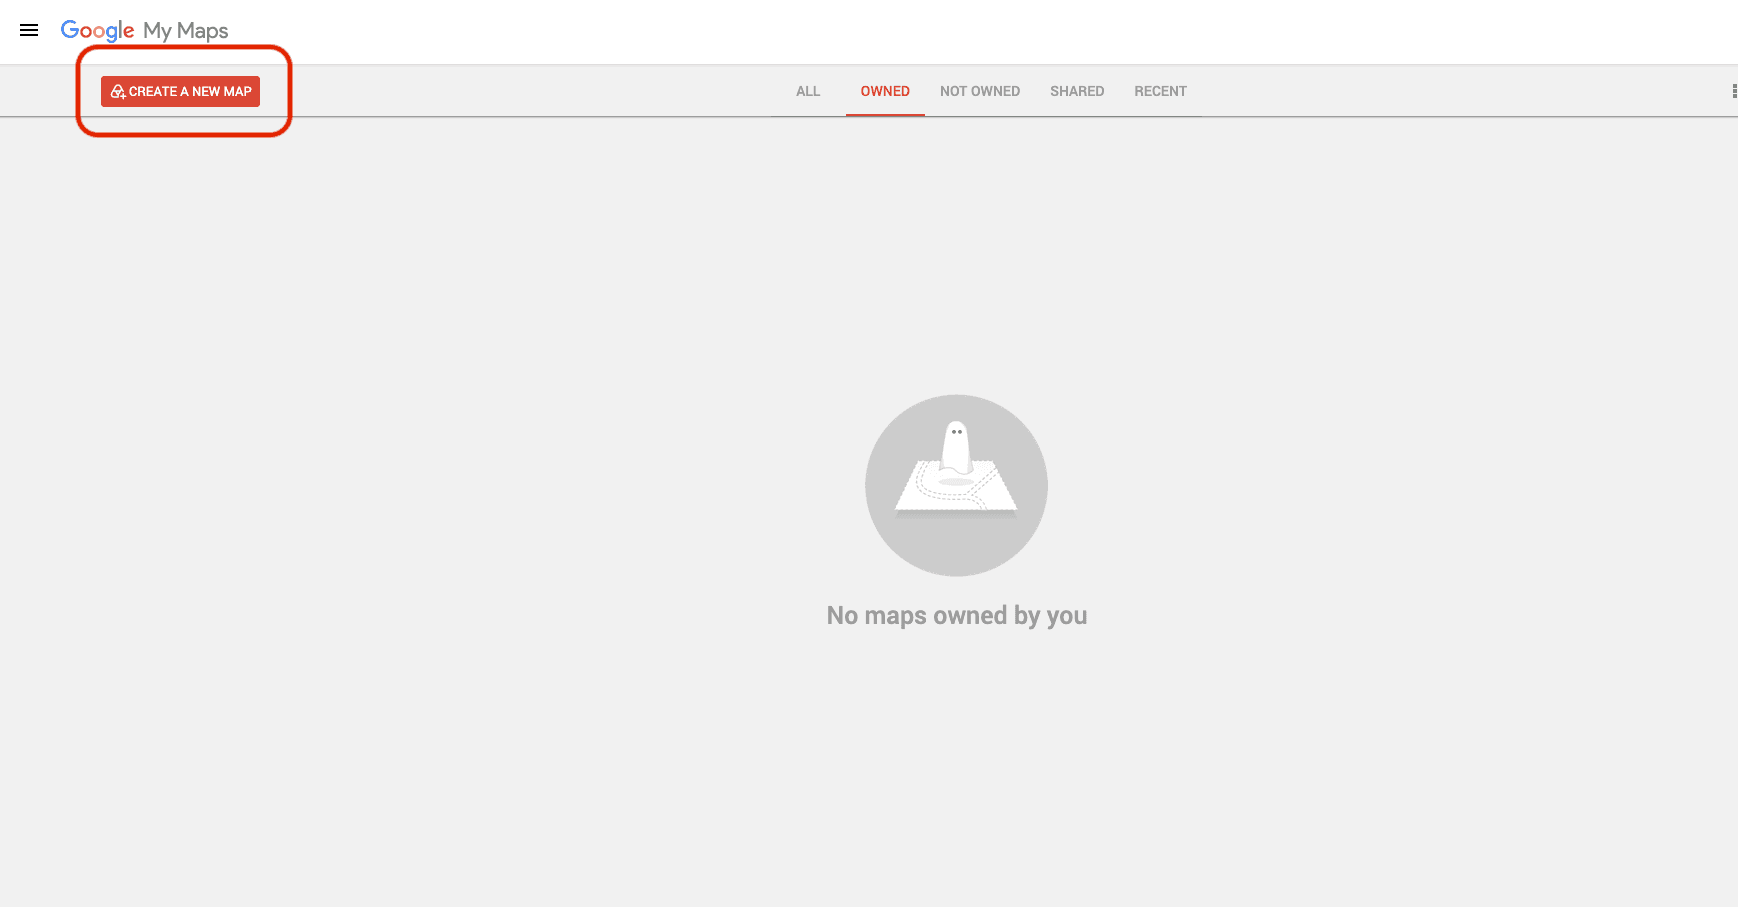Switch to the All tab

(x=808, y=91)
